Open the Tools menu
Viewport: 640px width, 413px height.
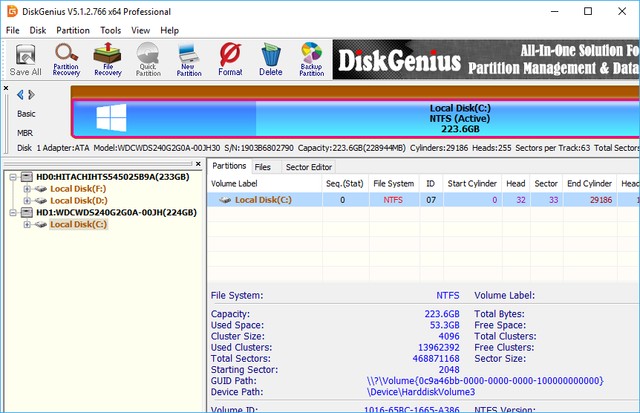click(x=111, y=30)
